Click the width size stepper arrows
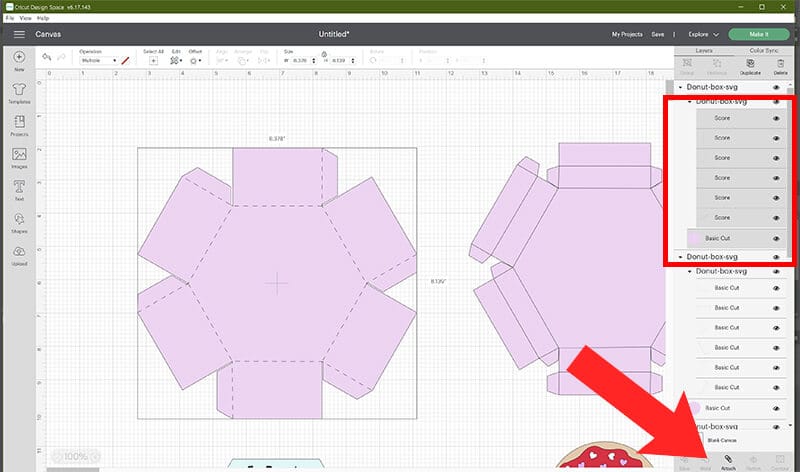The height and width of the screenshot is (472, 800). pos(313,61)
